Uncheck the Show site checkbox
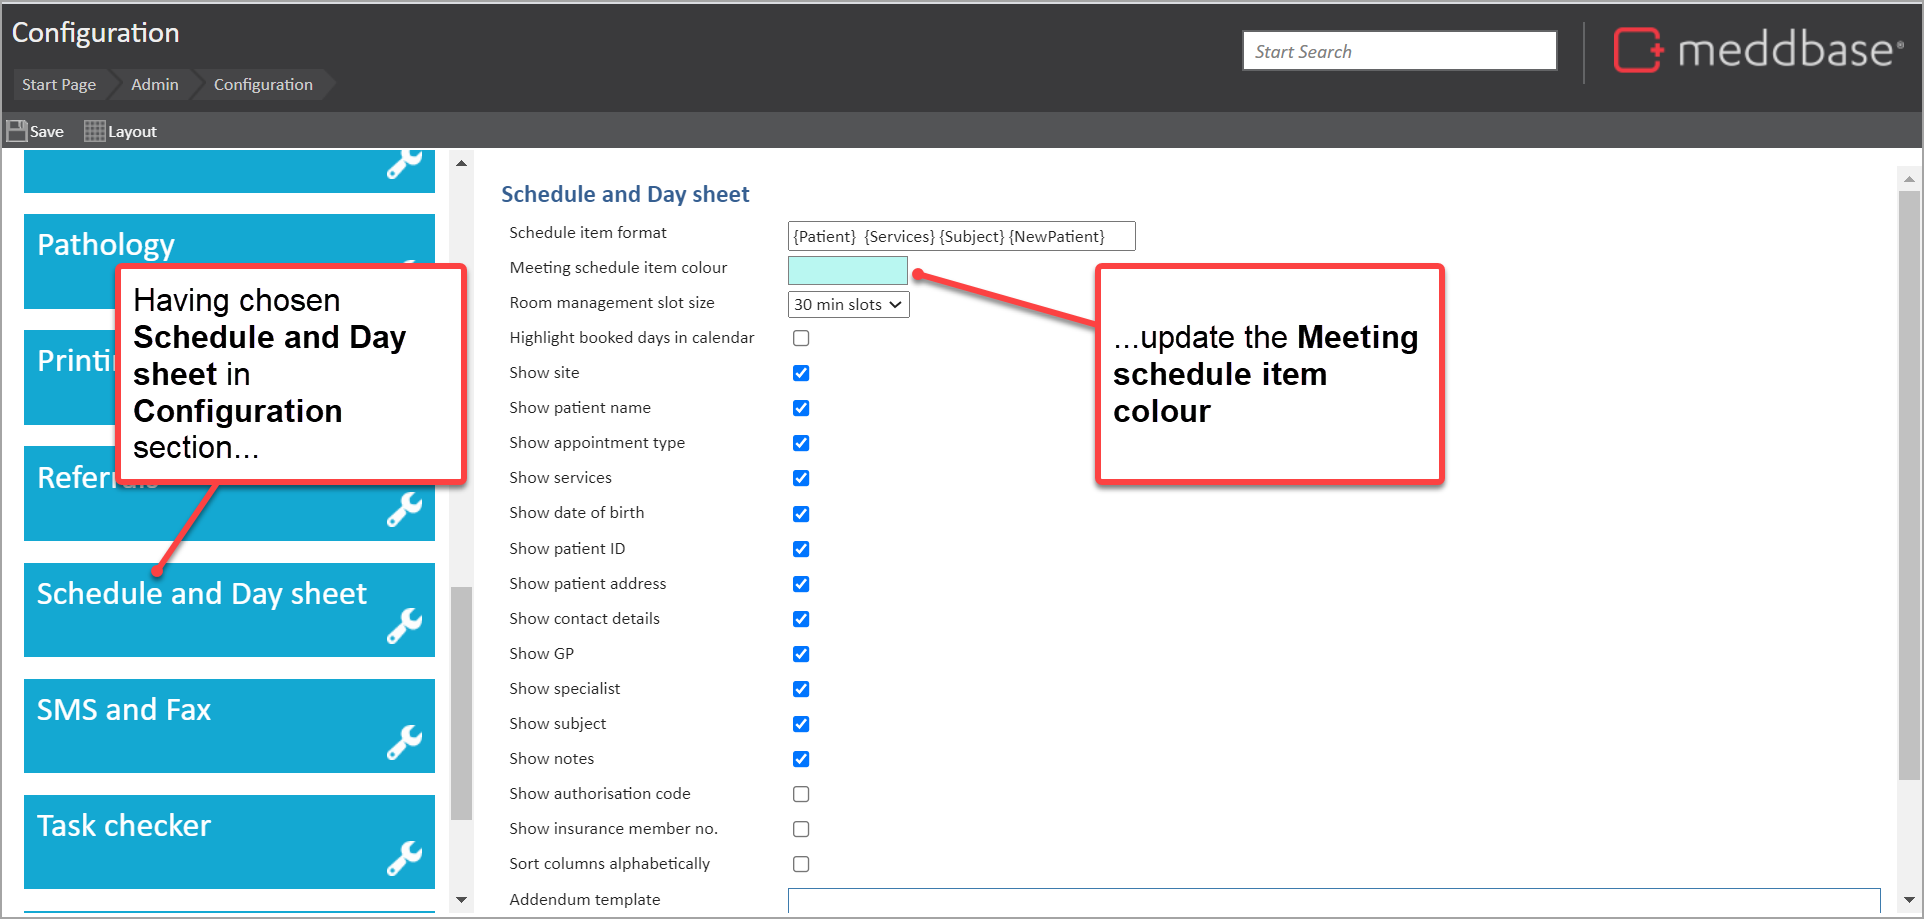This screenshot has height=919, width=1924. tap(801, 373)
